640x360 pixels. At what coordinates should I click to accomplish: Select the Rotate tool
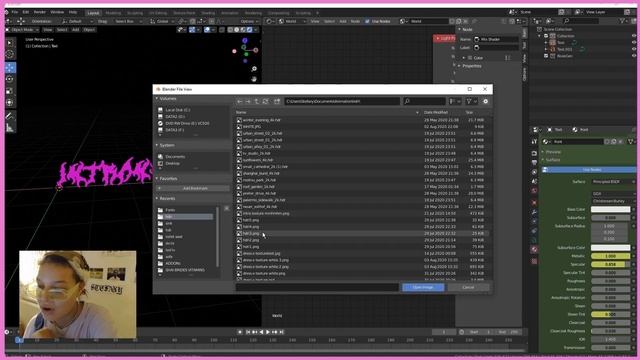tap(10, 79)
